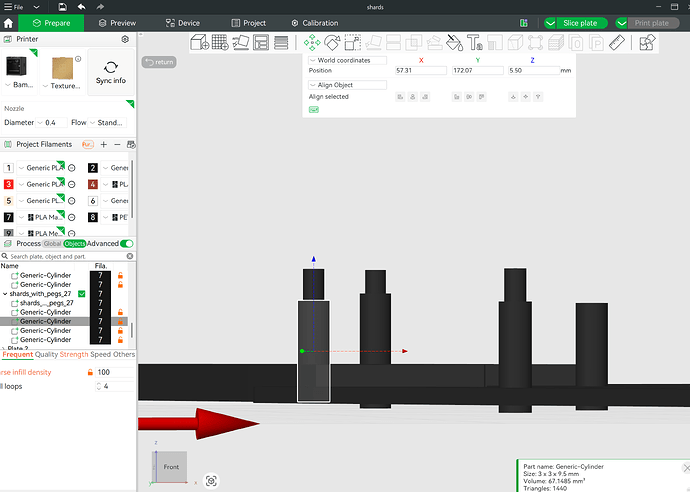Open the Color painting bucket tool

tap(454, 43)
